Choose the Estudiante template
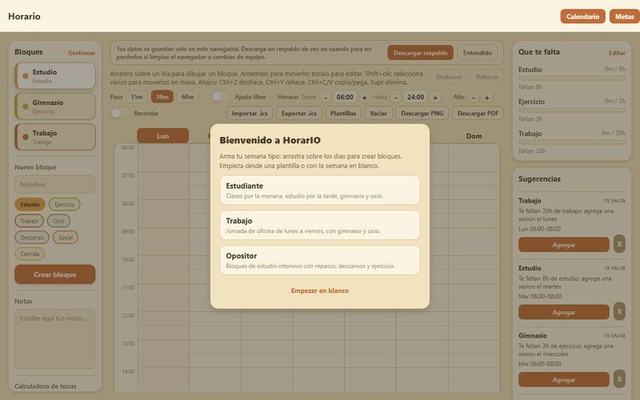Viewport: 640px width, 400px height. point(320,190)
